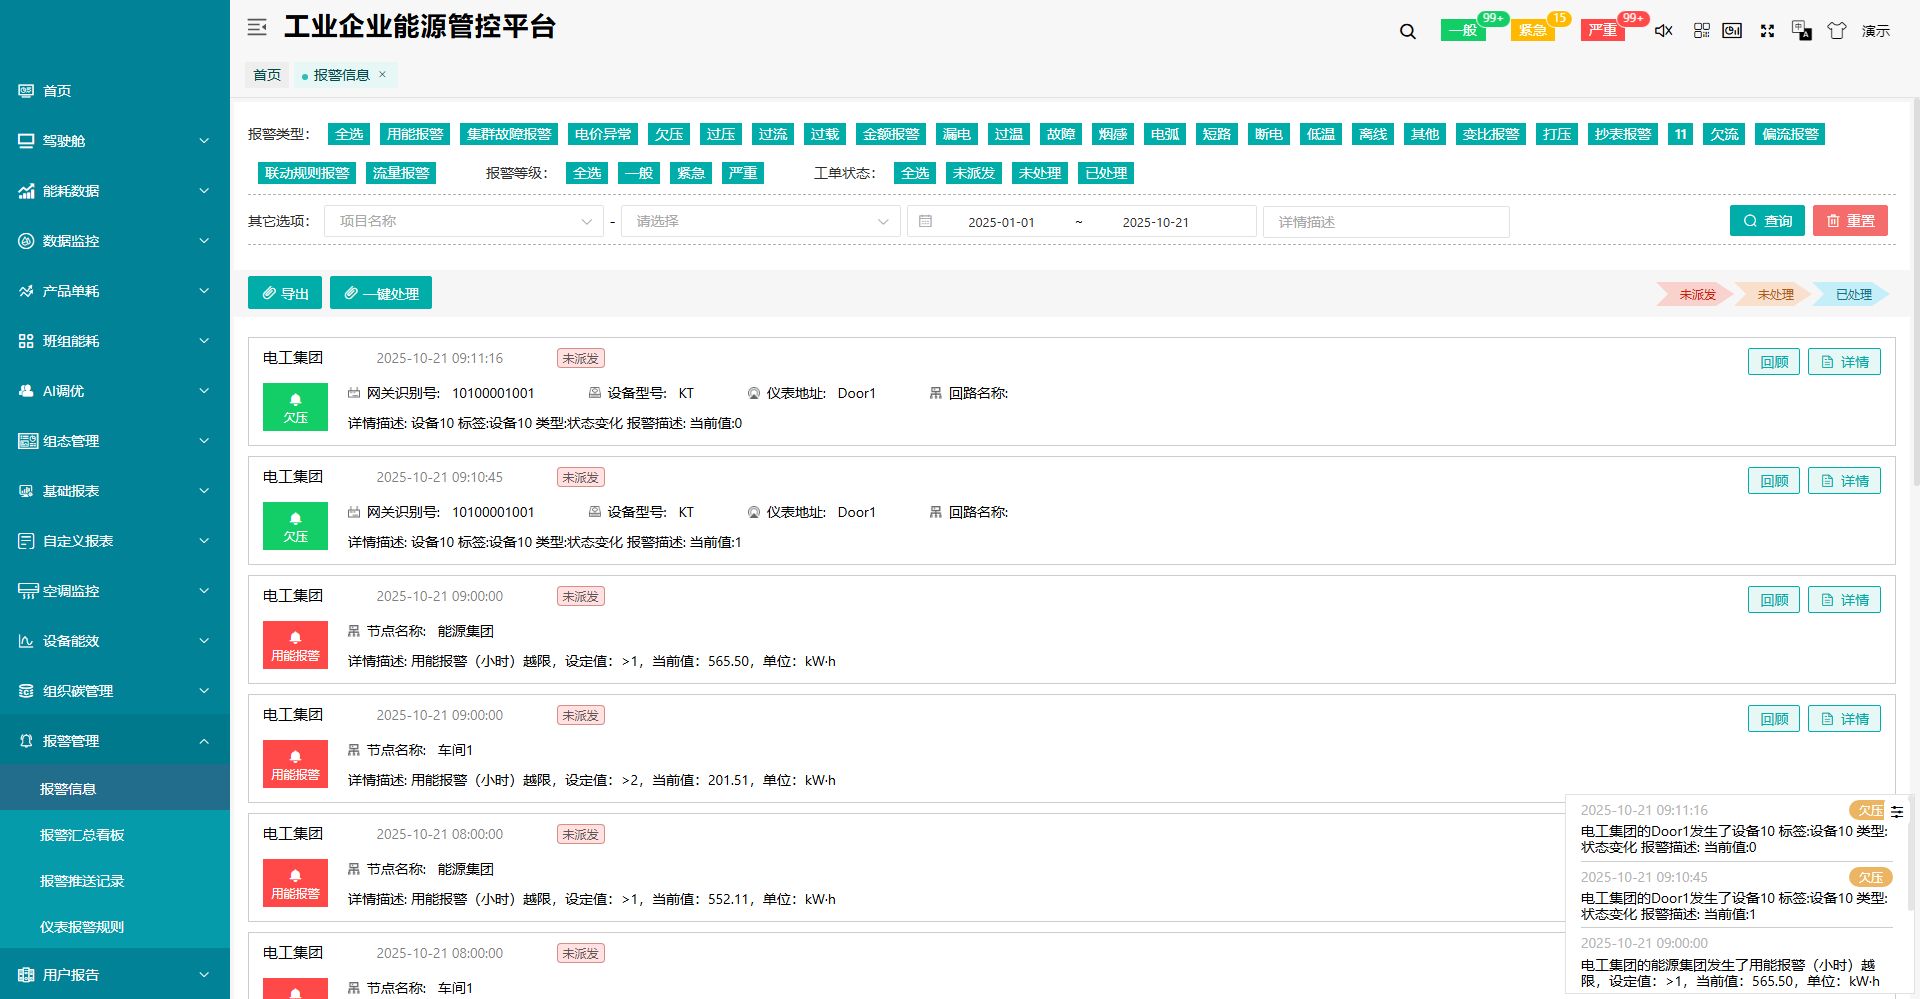1920x999 pixels.
Task: Toggle the 离线 alarm type filter
Action: [x=1373, y=134]
